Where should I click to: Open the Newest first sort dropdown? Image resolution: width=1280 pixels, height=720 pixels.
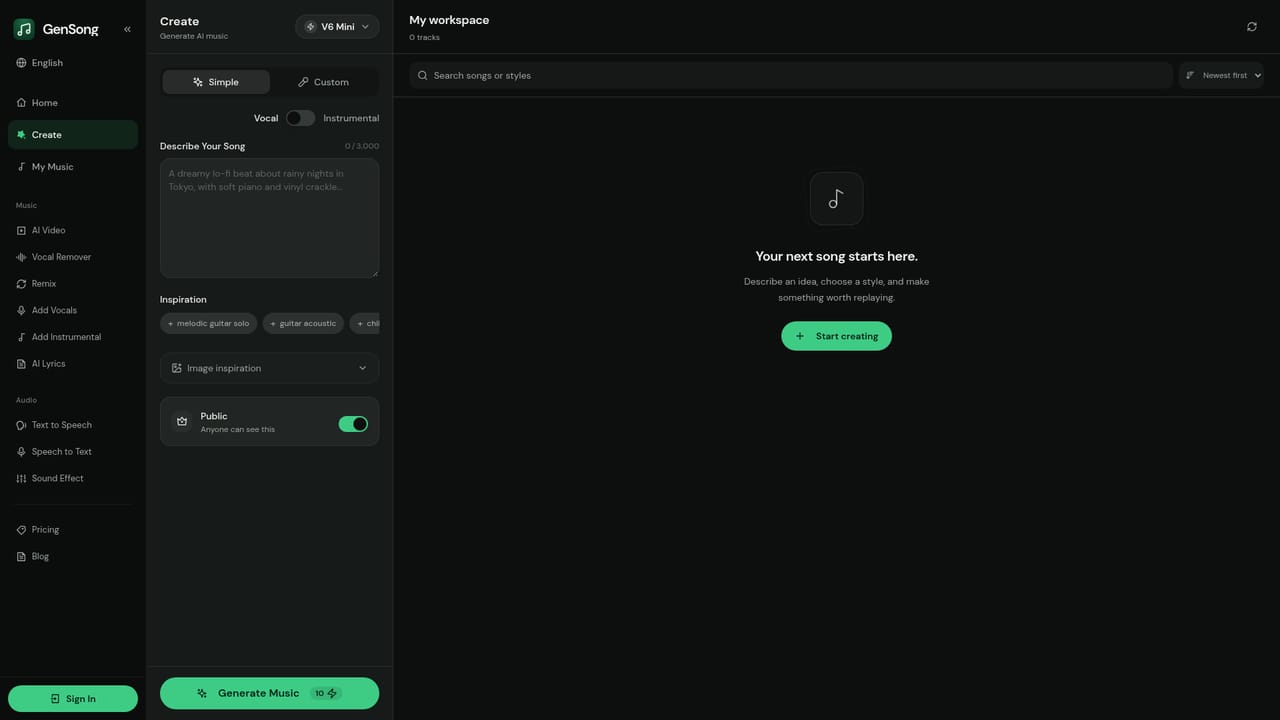pos(1221,75)
